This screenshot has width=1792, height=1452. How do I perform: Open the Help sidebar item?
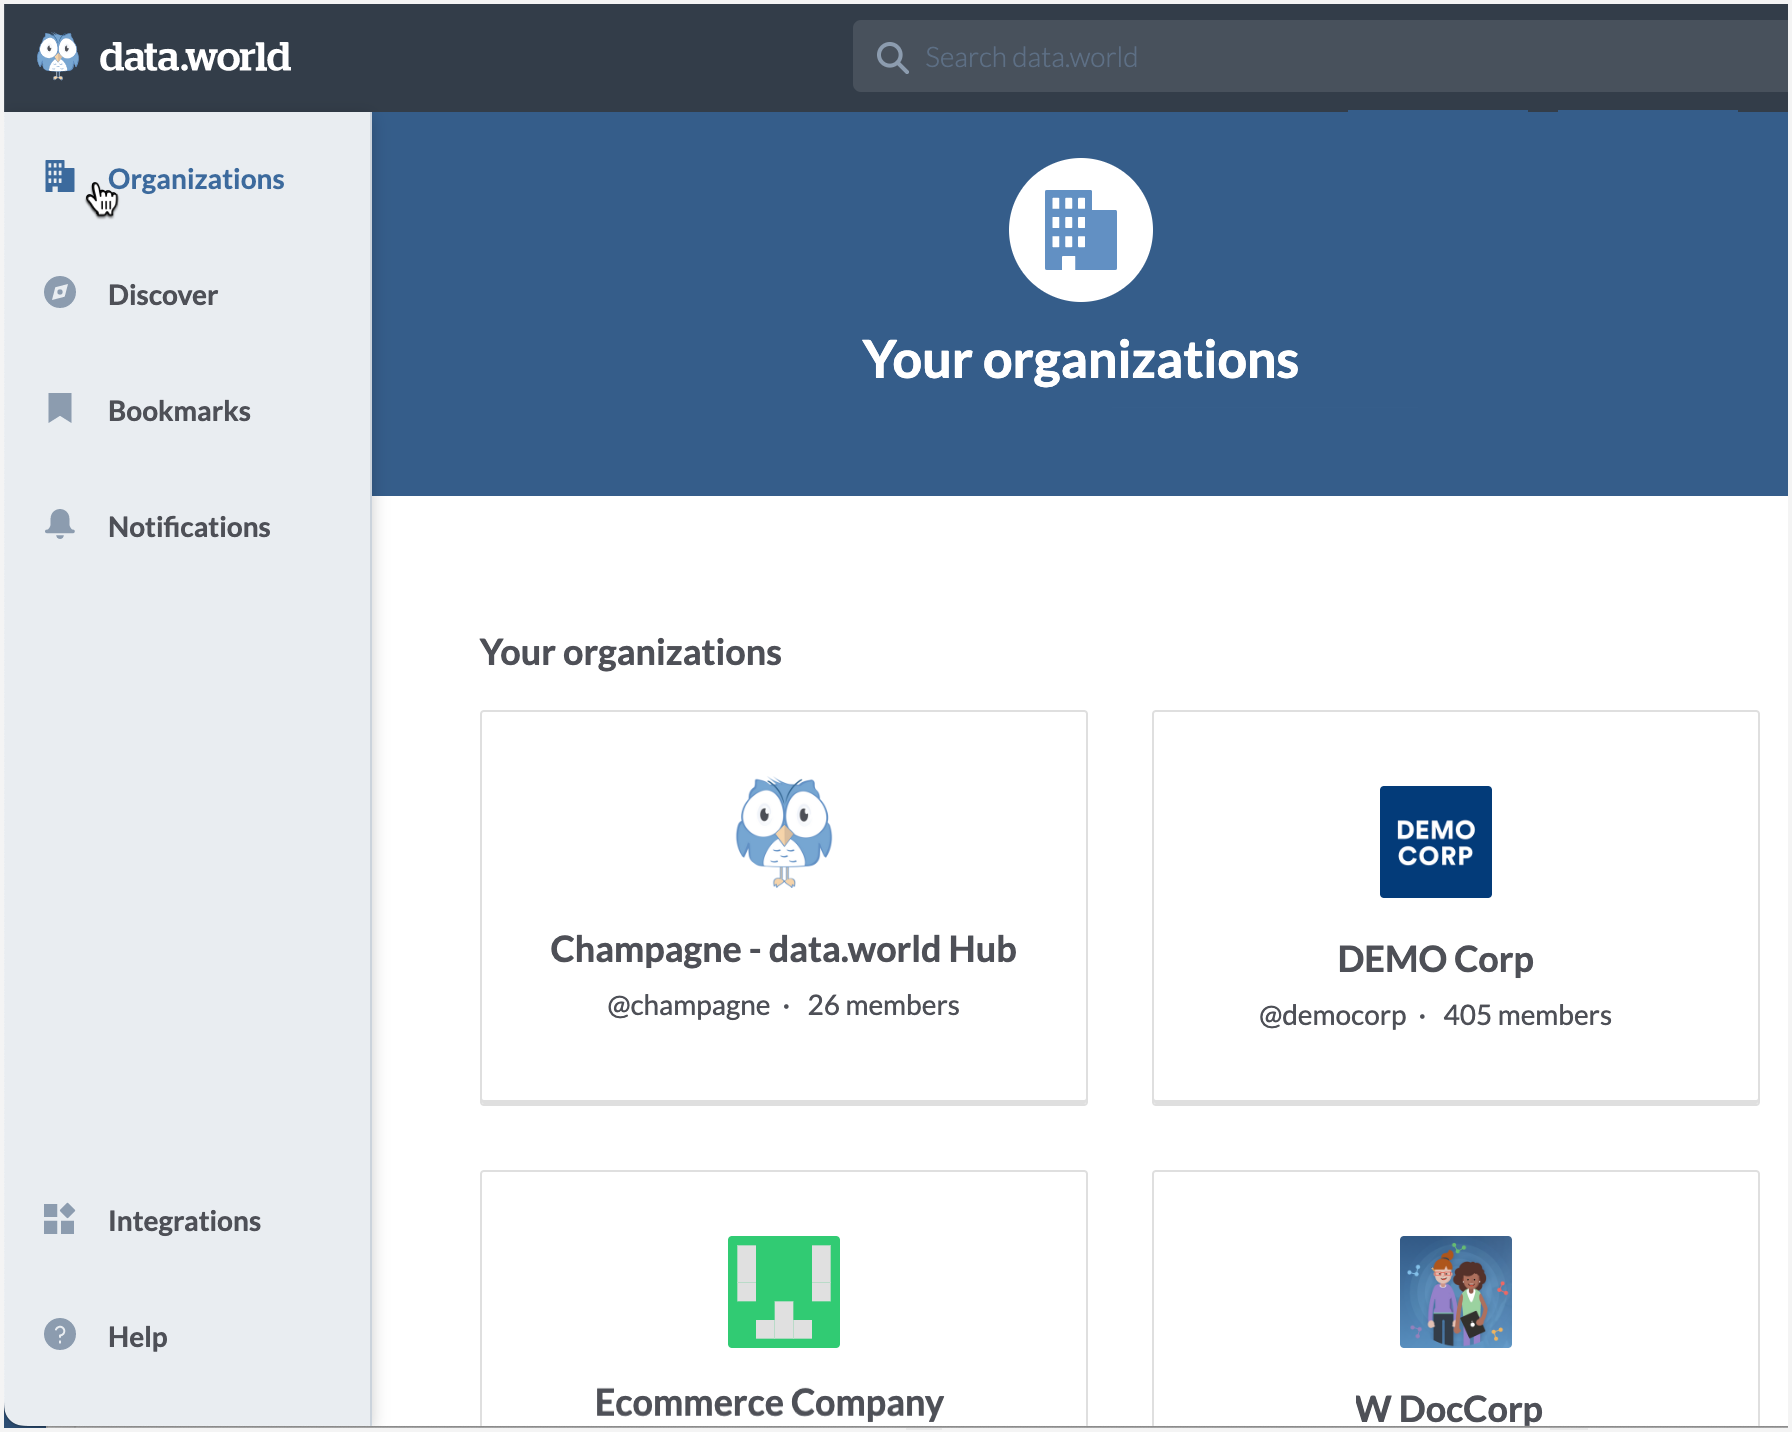(x=138, y=1337)
